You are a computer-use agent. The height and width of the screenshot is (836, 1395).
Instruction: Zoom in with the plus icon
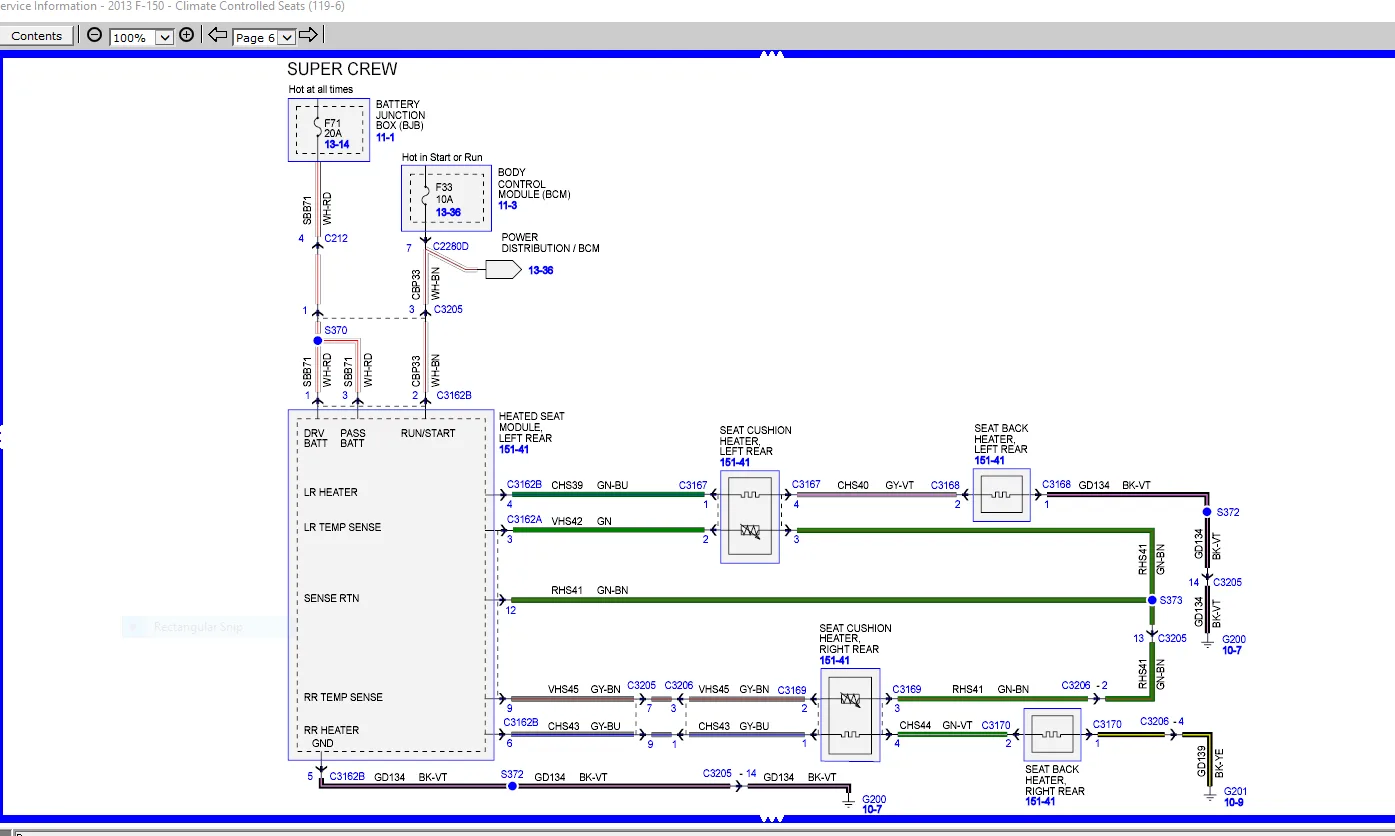pyautogui.click(x=186, y=35)
